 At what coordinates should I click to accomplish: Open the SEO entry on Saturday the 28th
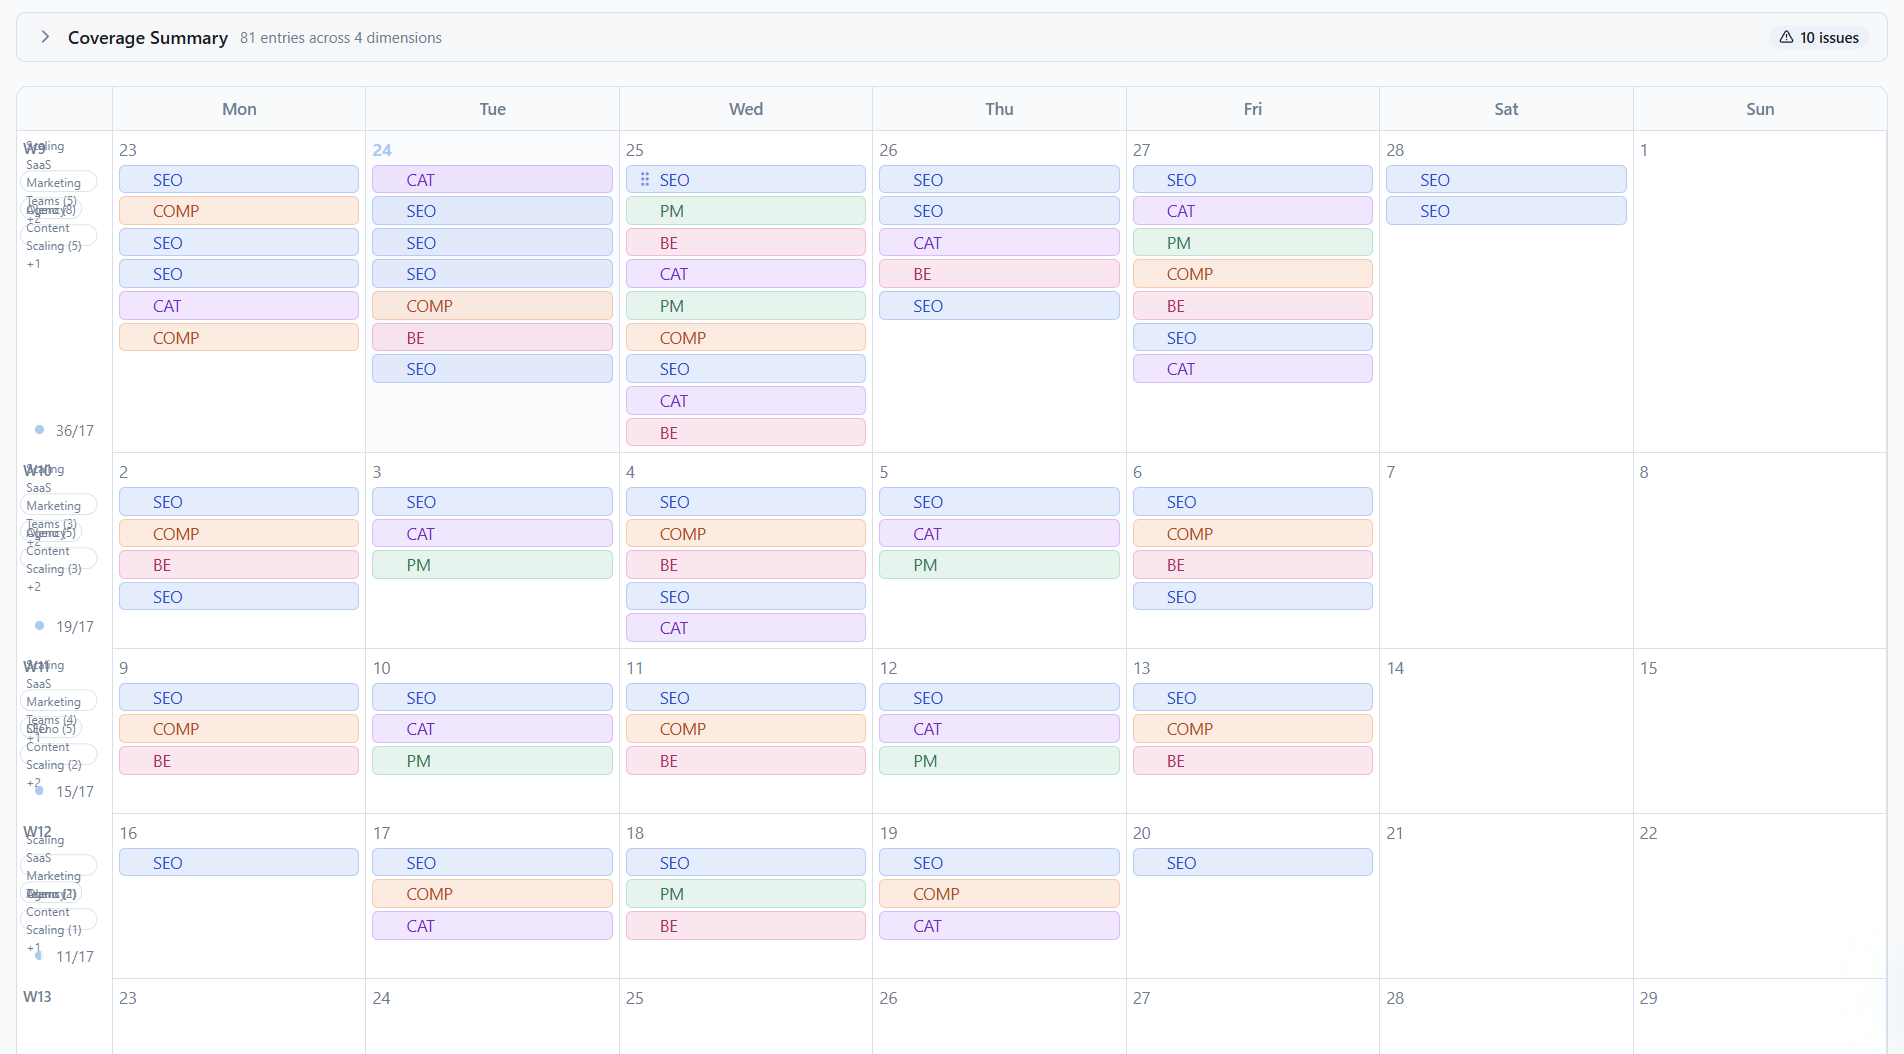point(1506,179)
